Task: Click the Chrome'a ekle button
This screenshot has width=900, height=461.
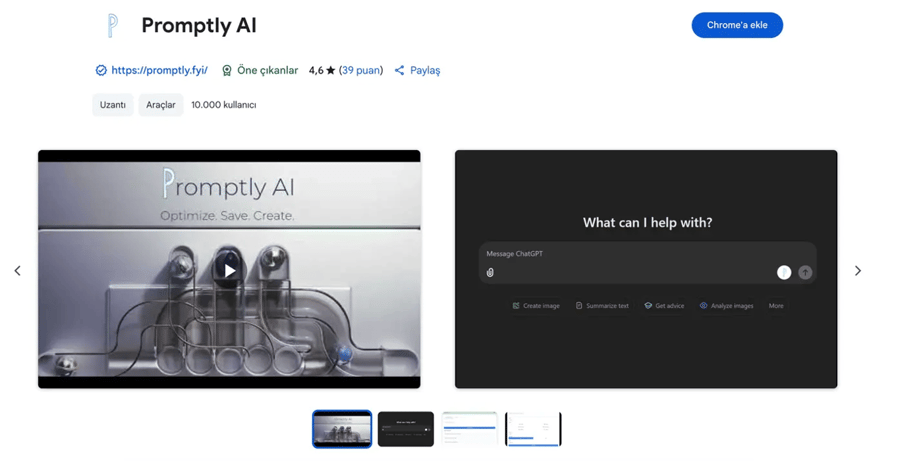Action: (737, 25)
